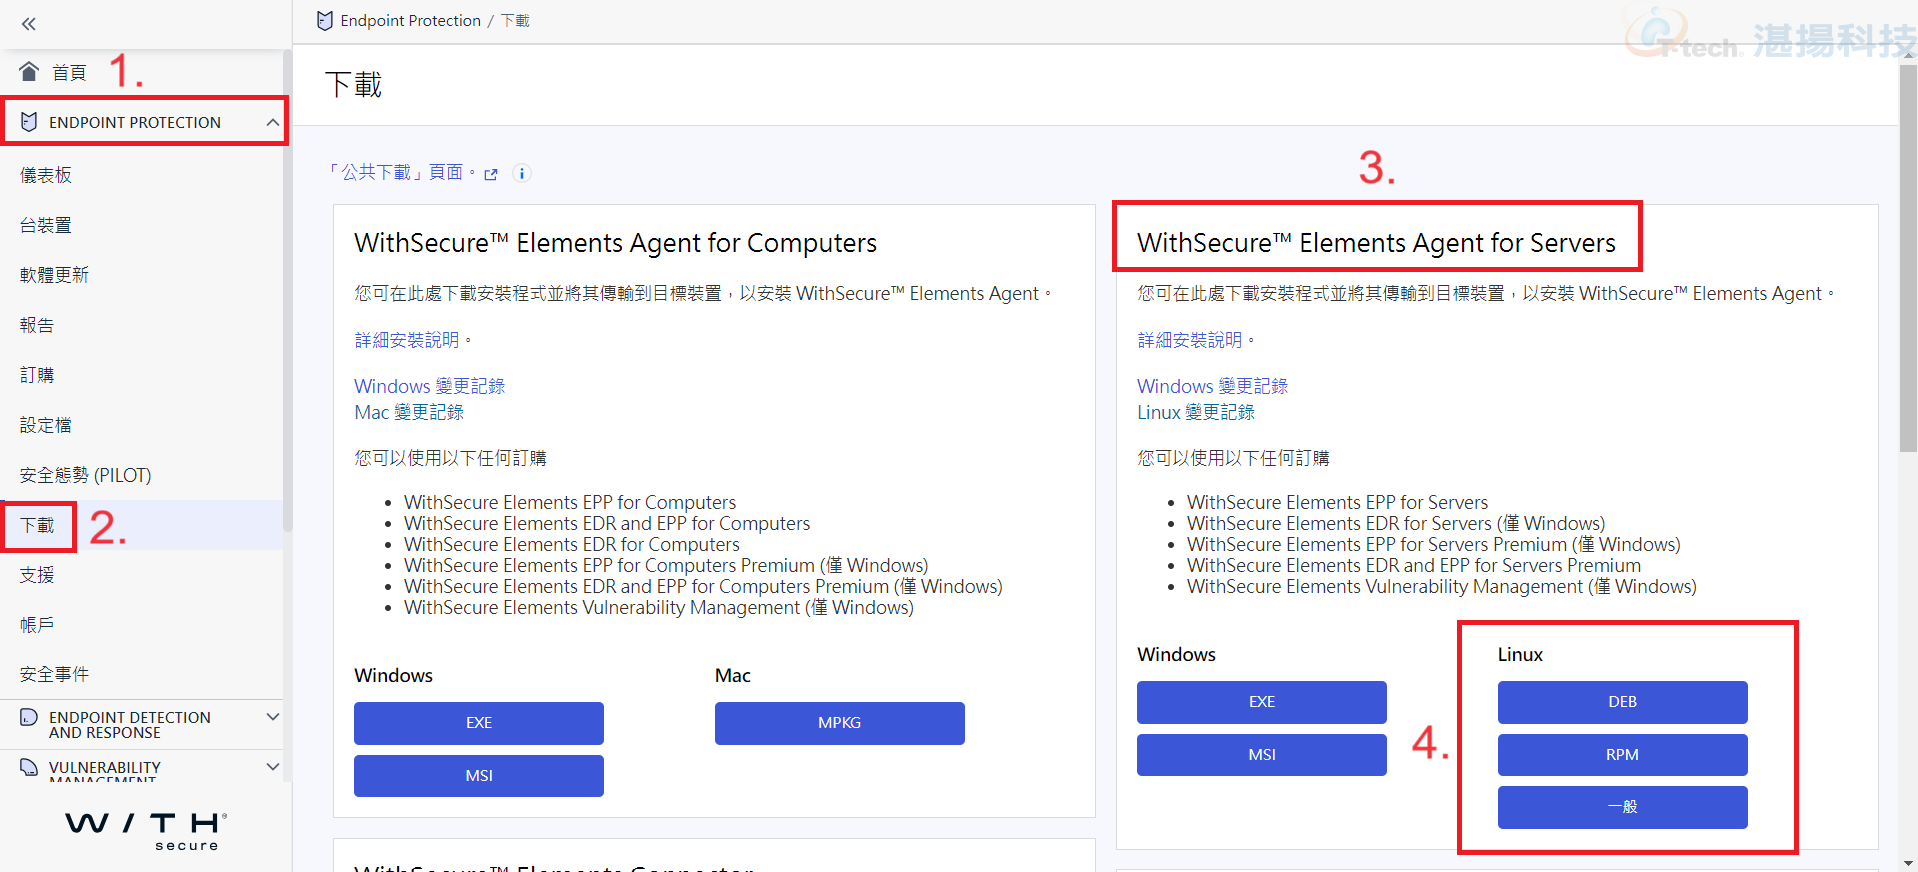Open 軟體更新 software updates menu item
Screen dimensions: 1918x872
tap(54, 275)
